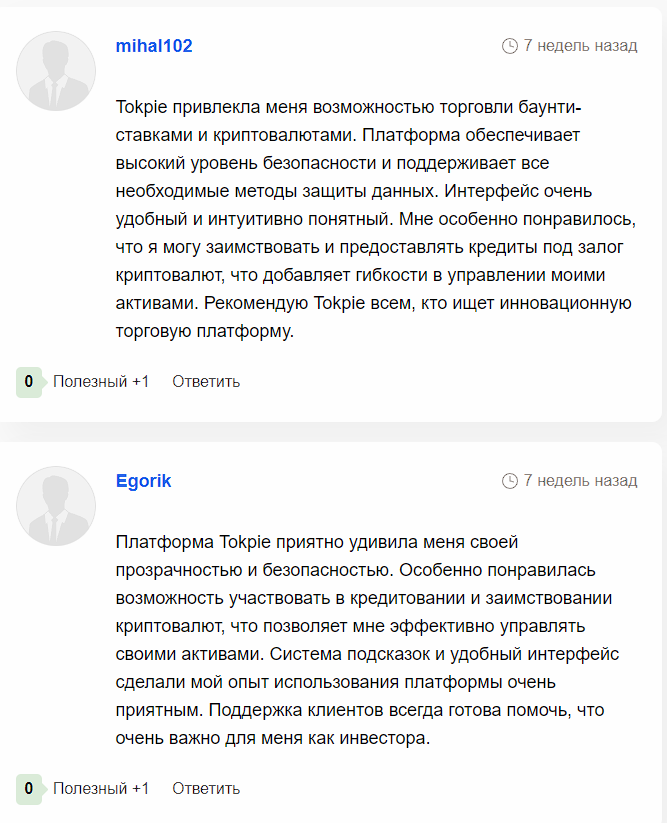
Task: Click the word 'Платформа' starting Egorik's review
Action: (159, 542)
